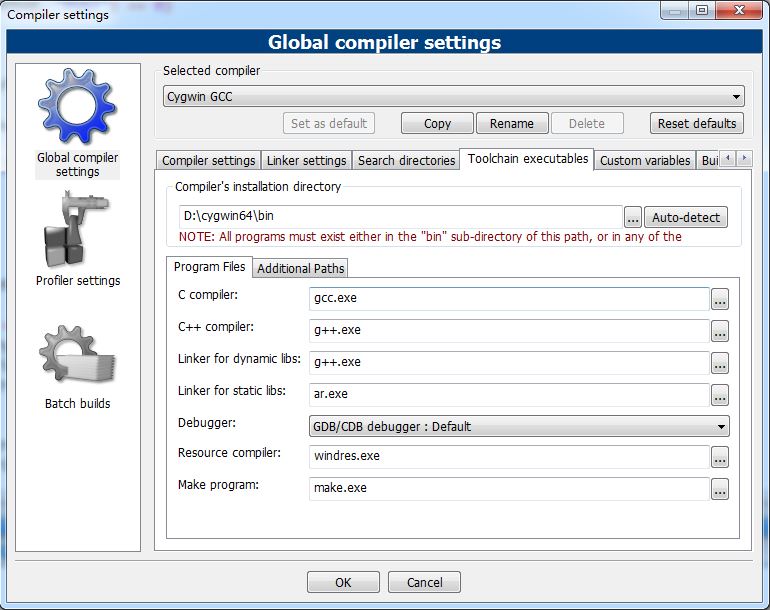770x610 pixels.
Task: Click the Delete compiler button
Action: coord(587,123)
